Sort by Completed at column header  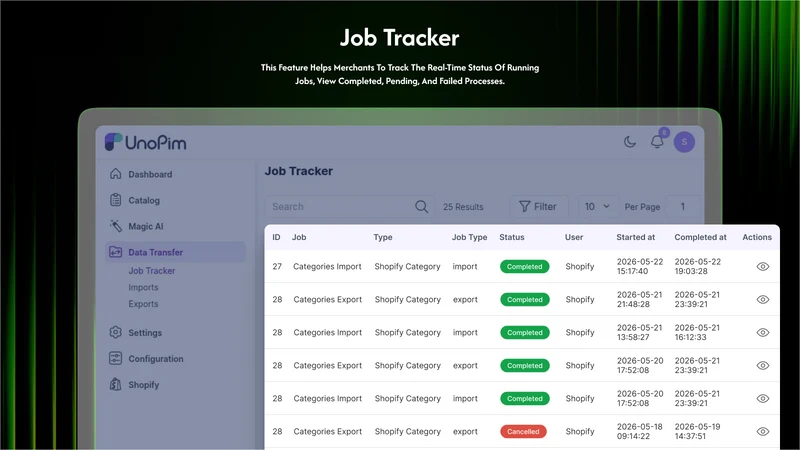[x=701, y=237]
